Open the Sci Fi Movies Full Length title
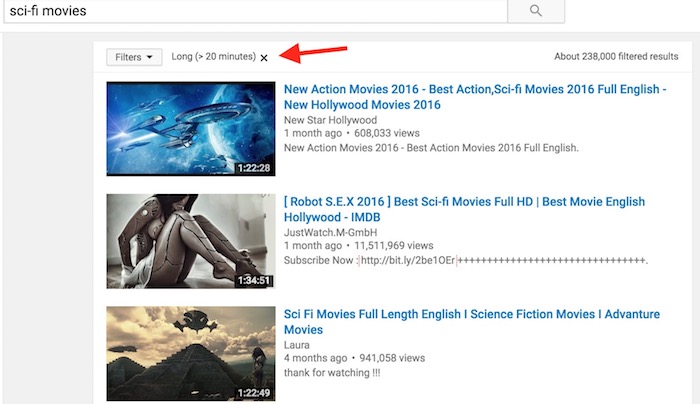The height and width of the screenshot is (404, 700). click(x=472, y=322)
